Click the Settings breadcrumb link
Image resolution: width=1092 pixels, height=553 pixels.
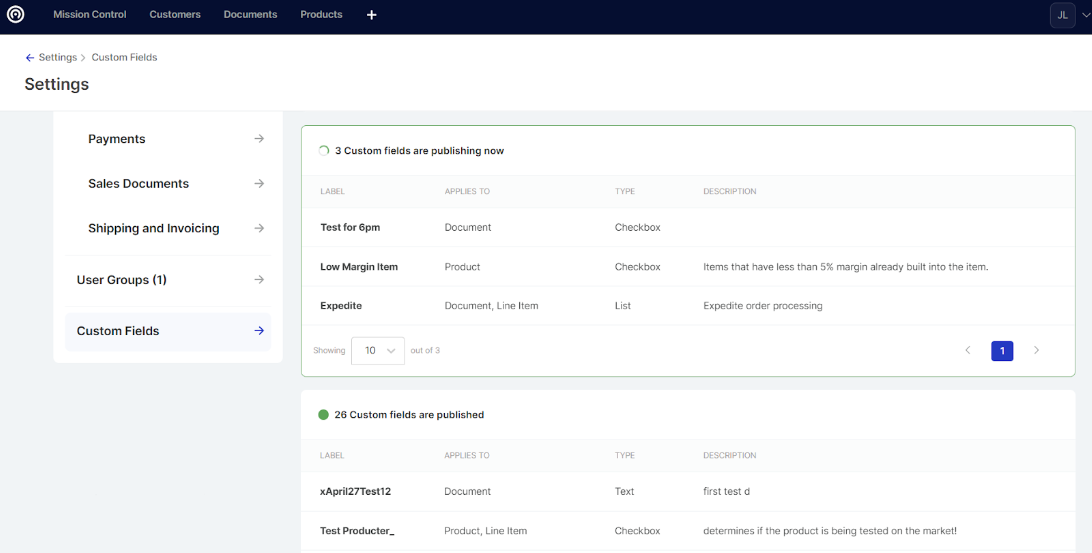(x=58, y=58)
